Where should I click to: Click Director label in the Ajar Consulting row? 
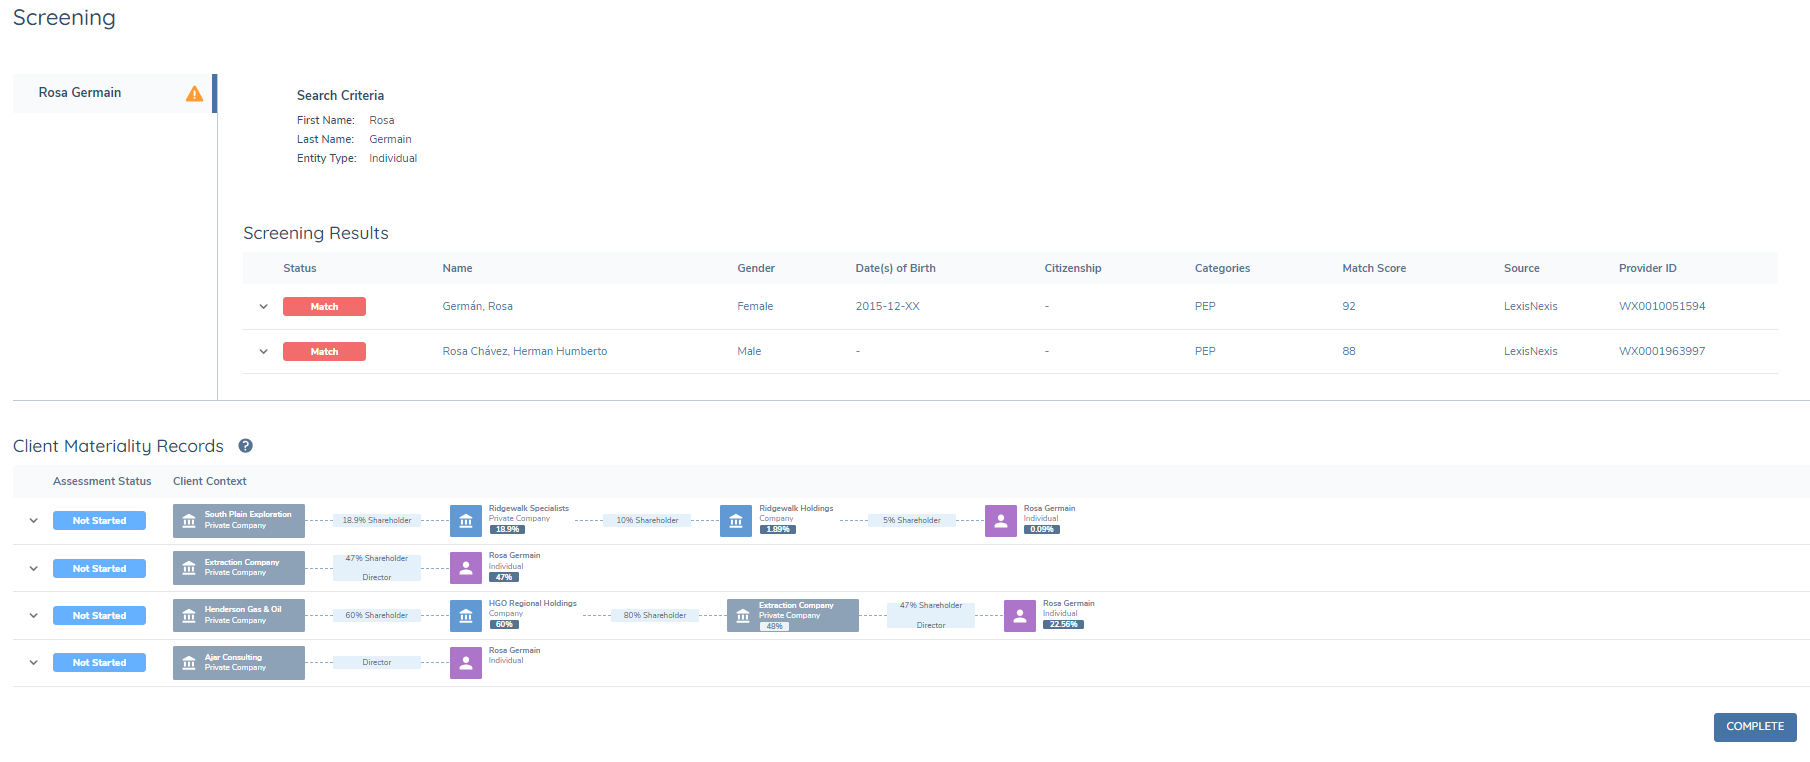click(x=377, y=662)
